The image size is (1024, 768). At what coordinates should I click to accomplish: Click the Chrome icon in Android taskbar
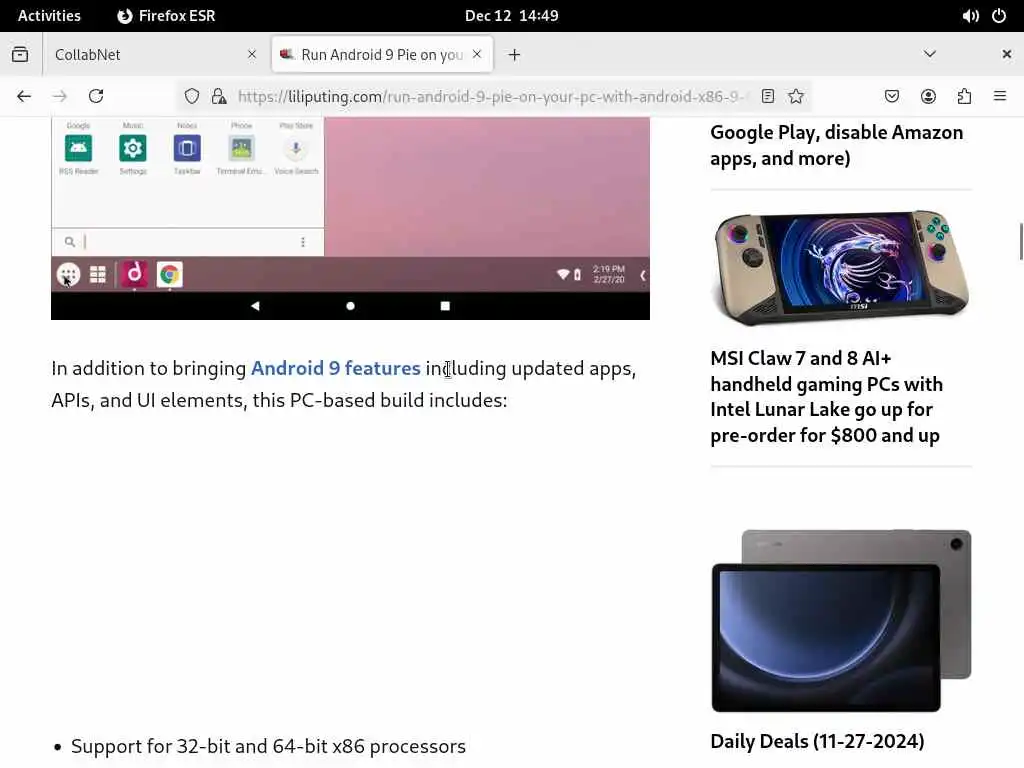170,274
